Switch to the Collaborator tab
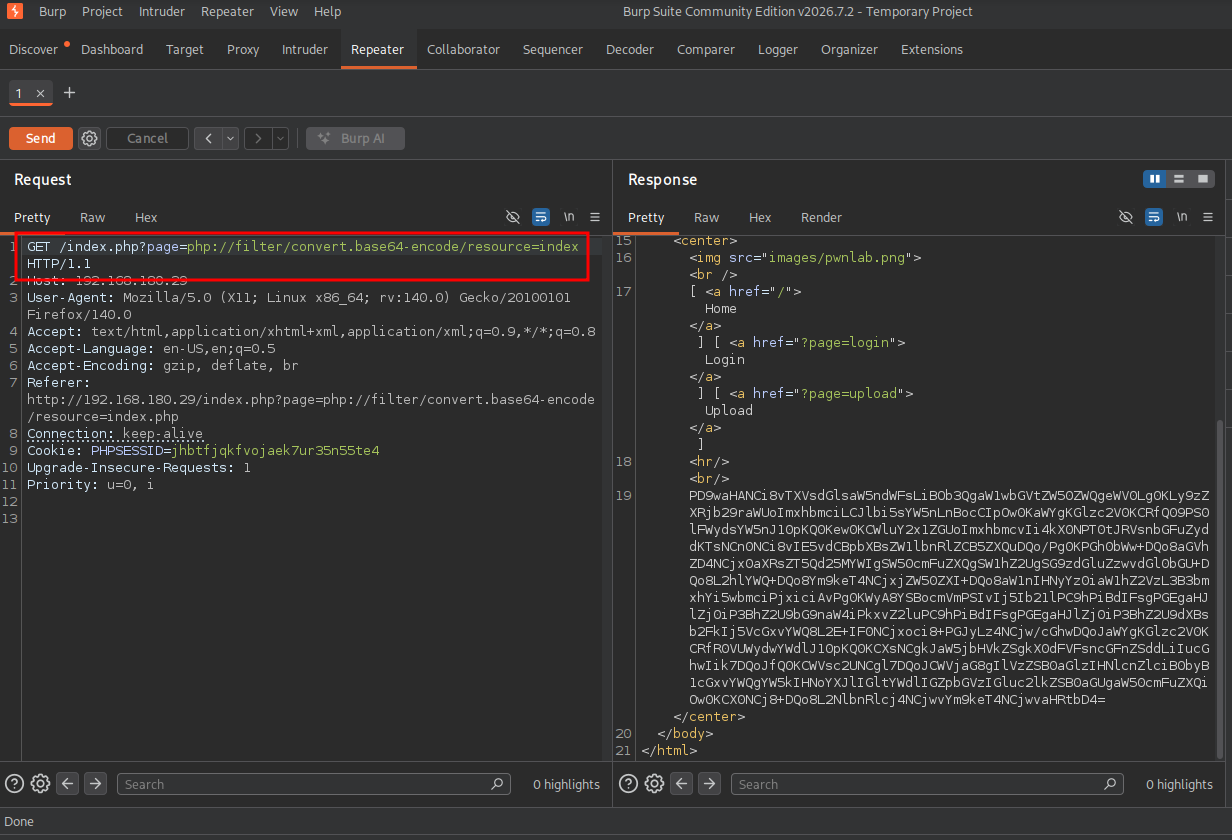Viewport: 1232px width, 840px height. click(463, 49)
